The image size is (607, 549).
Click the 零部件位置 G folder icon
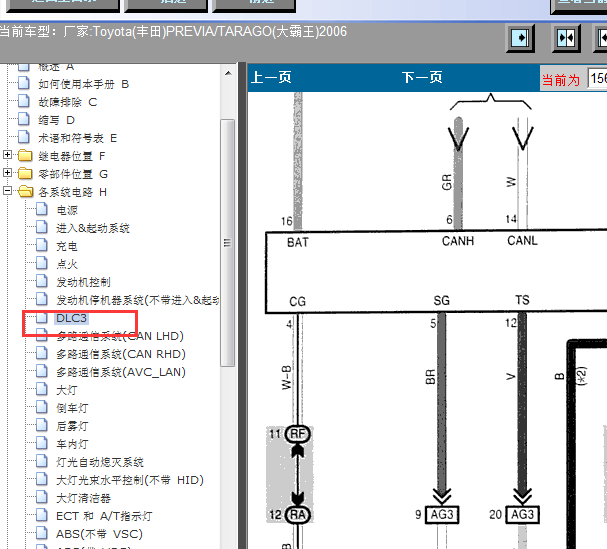tap(25, 173)
